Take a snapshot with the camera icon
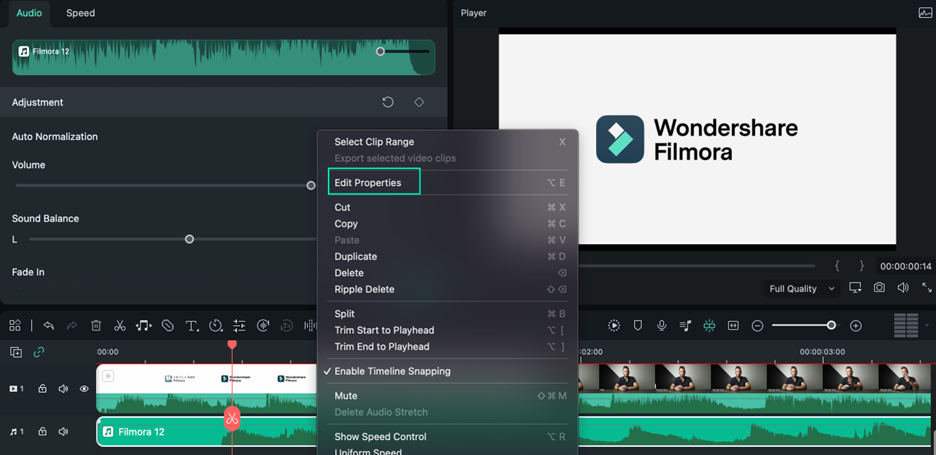This screenshot has width=936, height=455. (879, 288)
